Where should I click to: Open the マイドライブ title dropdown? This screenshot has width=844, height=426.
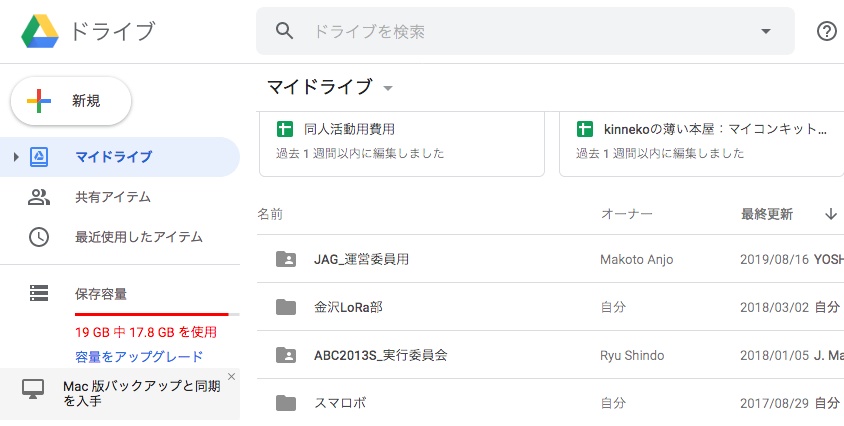point(388,88)
